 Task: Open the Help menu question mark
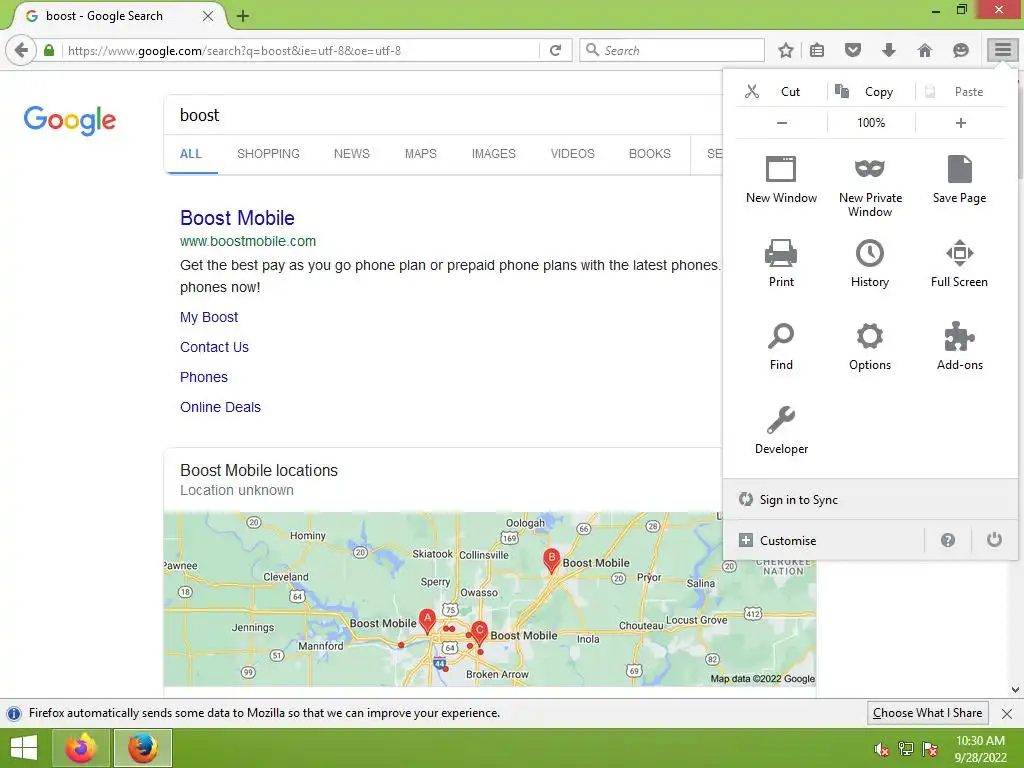pyautogui.click(x=948, y=540)
